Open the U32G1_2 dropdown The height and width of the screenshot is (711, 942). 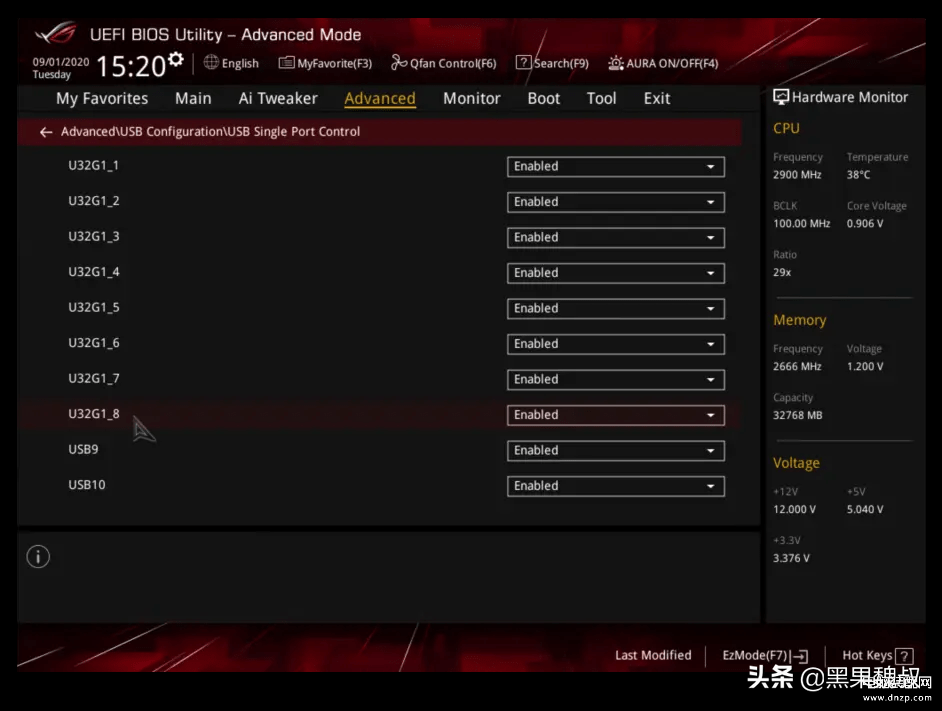pyautogui.click(x=616, y=202)
